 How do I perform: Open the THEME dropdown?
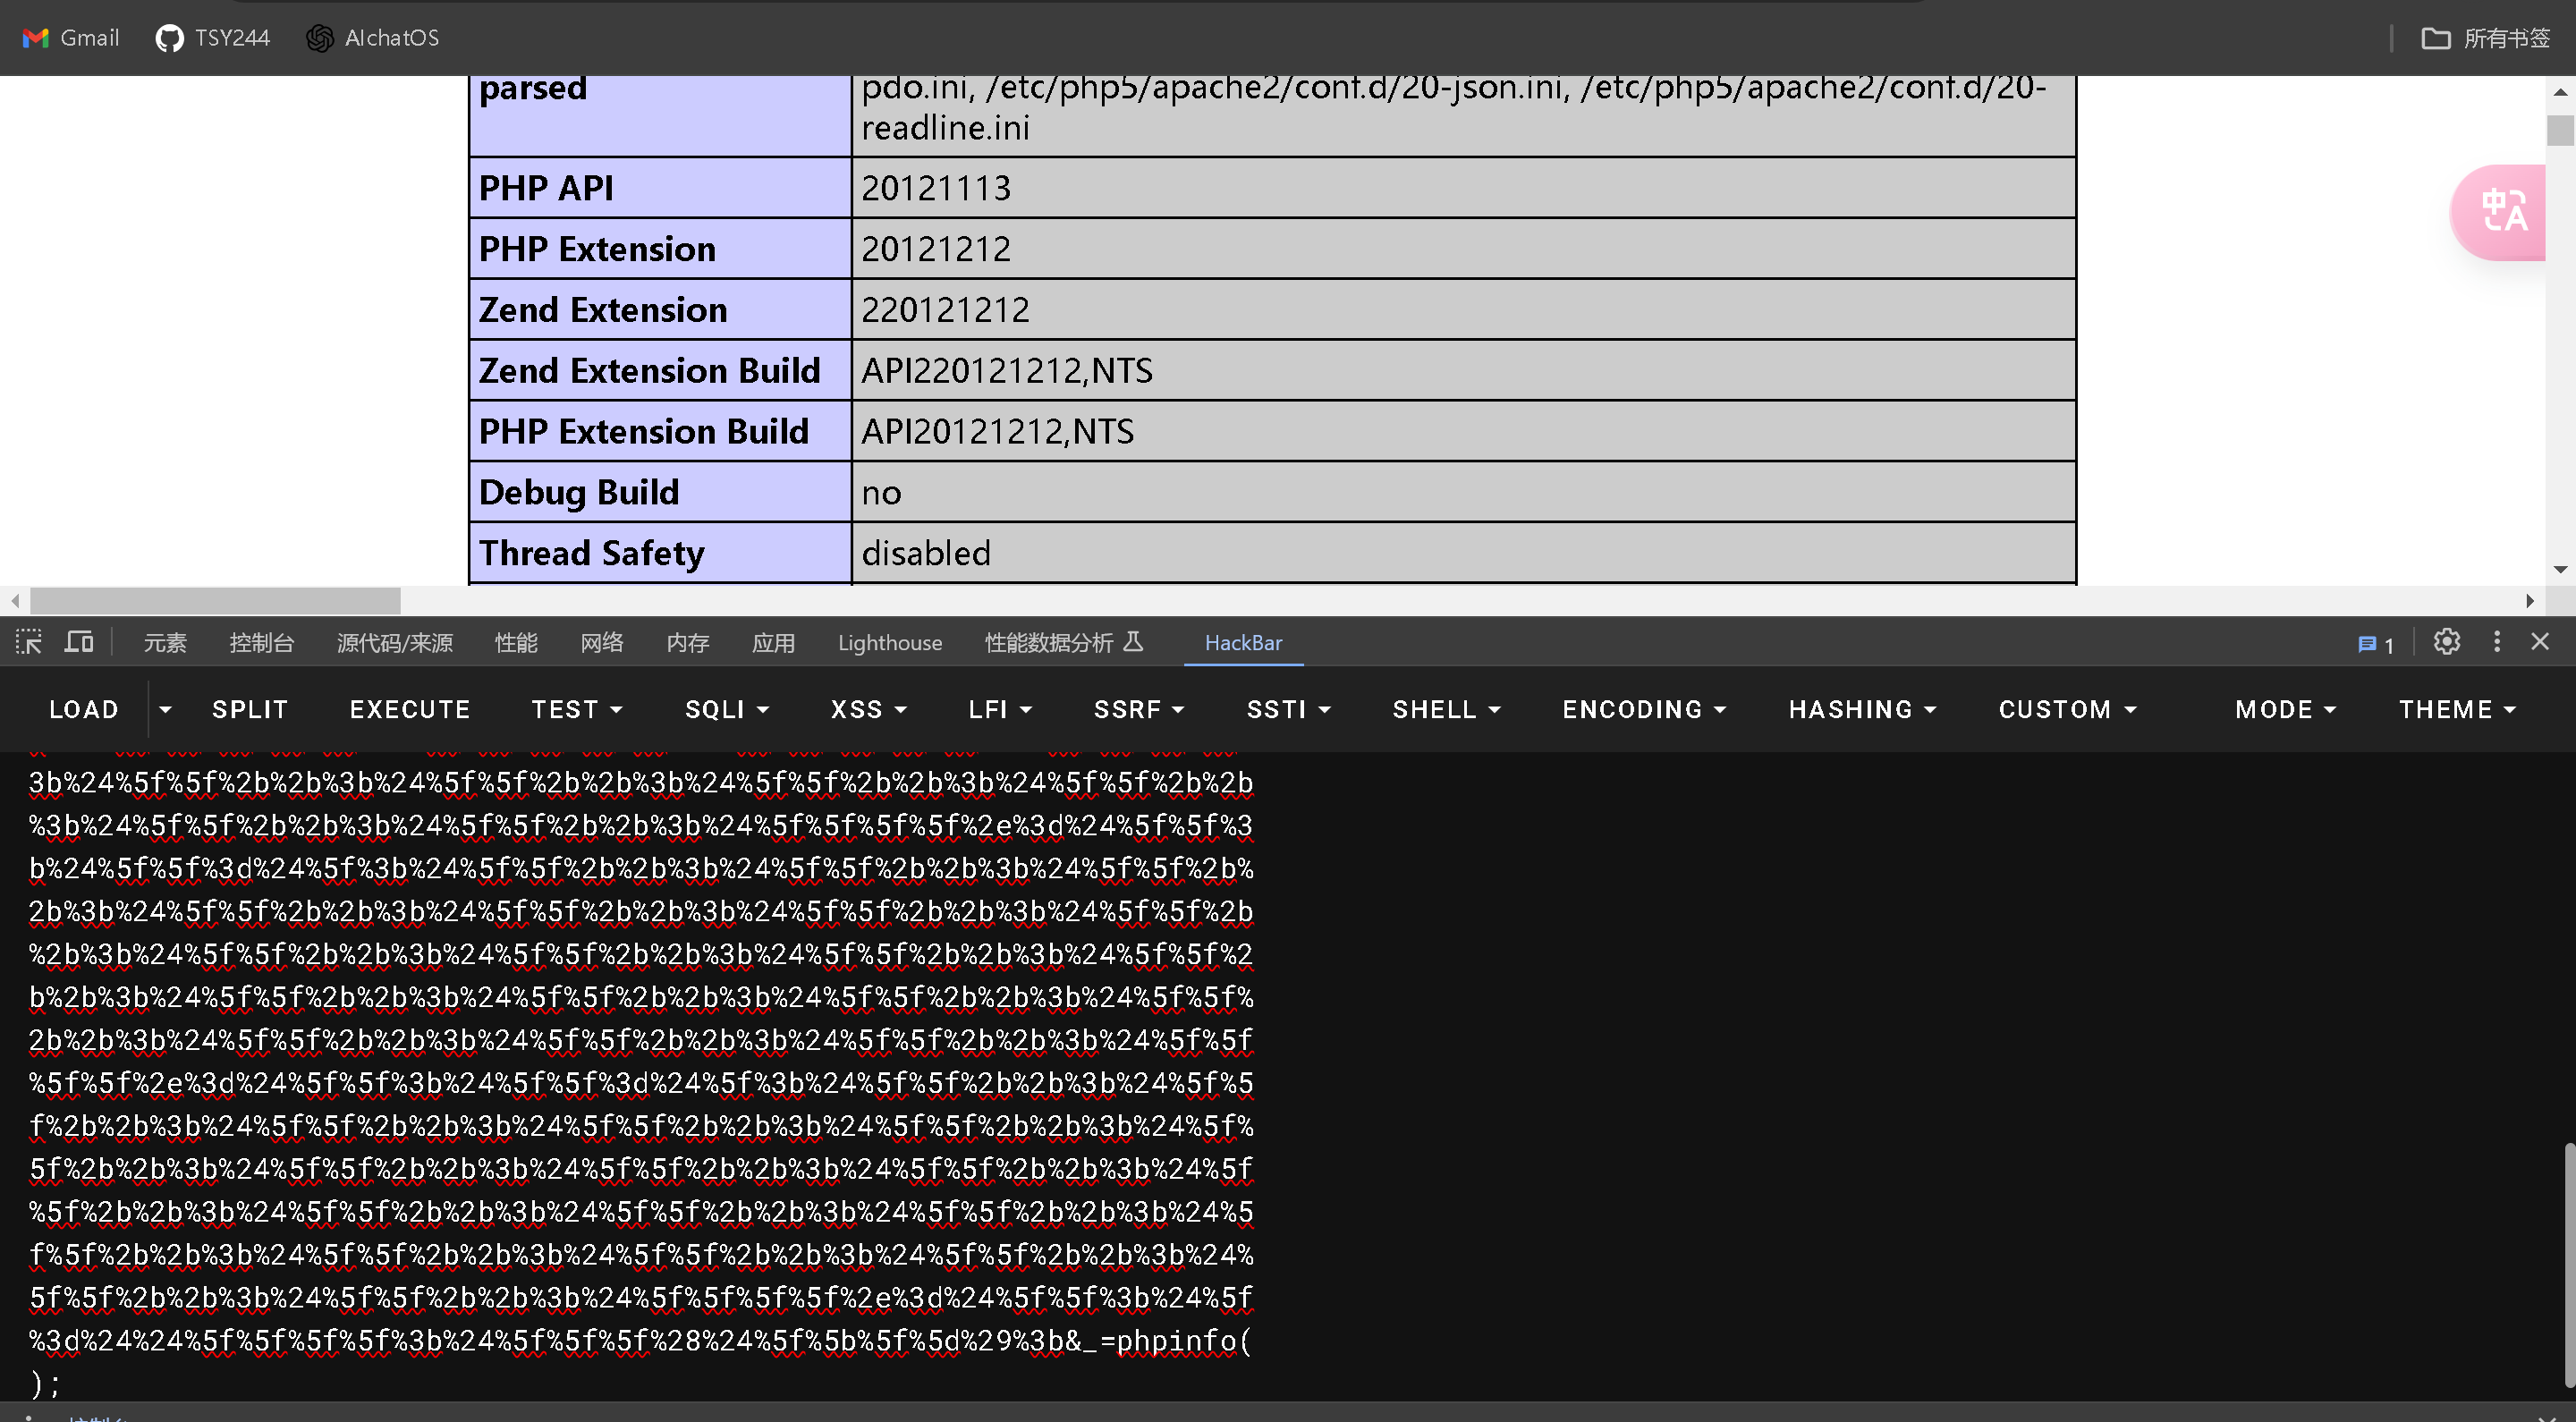pos(2457,709)
